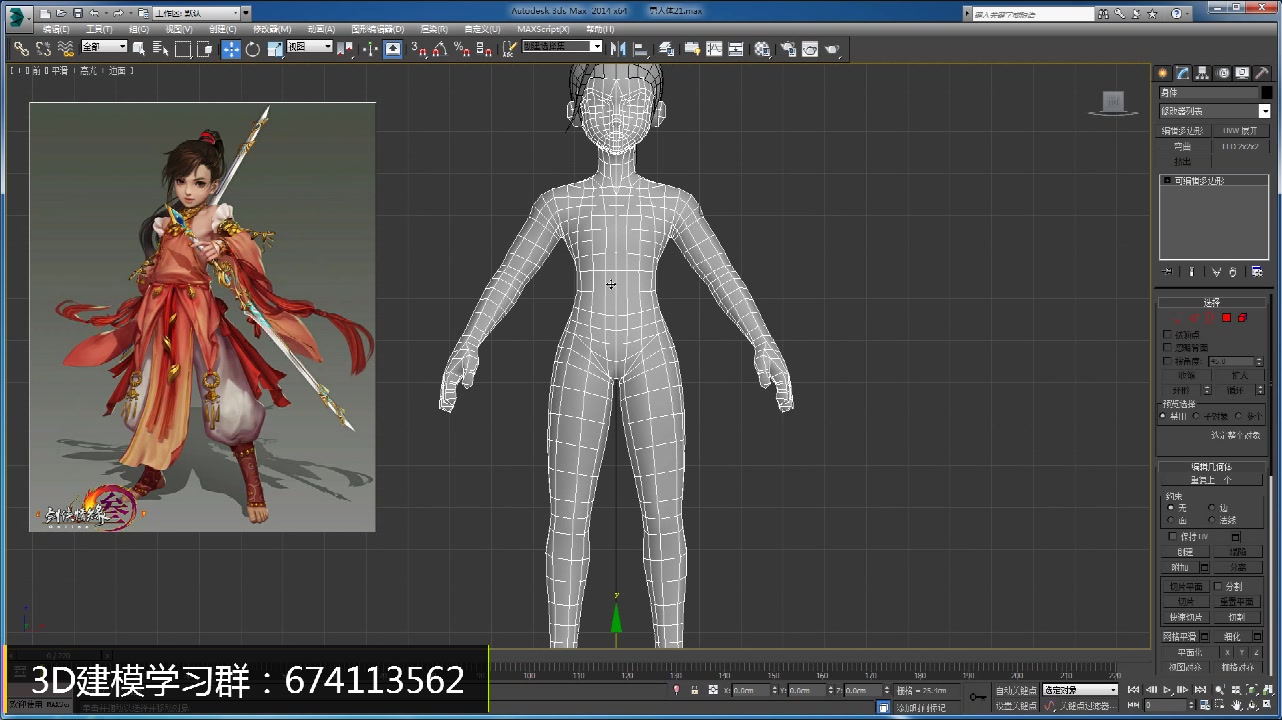Click the Mirror tool icon

coord(618,48)
